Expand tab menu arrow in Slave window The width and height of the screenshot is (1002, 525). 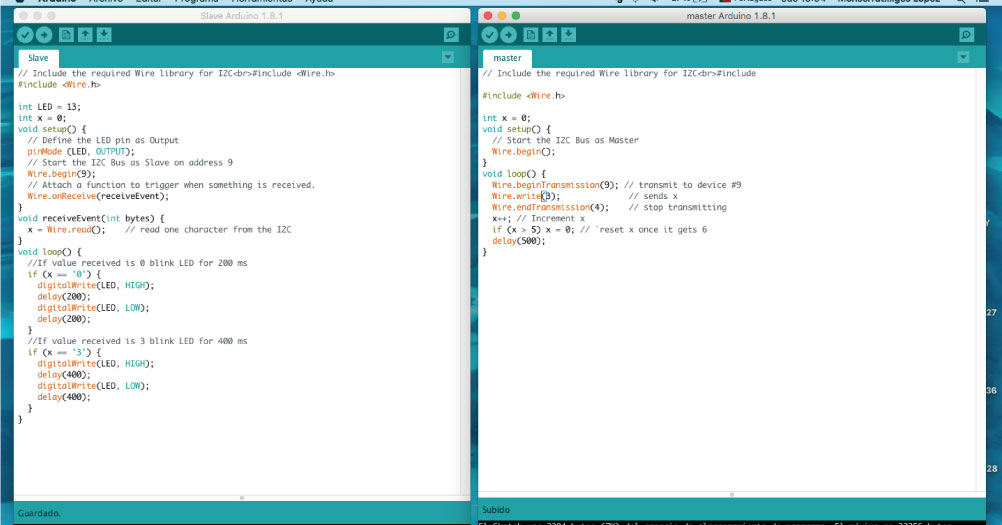448,57
